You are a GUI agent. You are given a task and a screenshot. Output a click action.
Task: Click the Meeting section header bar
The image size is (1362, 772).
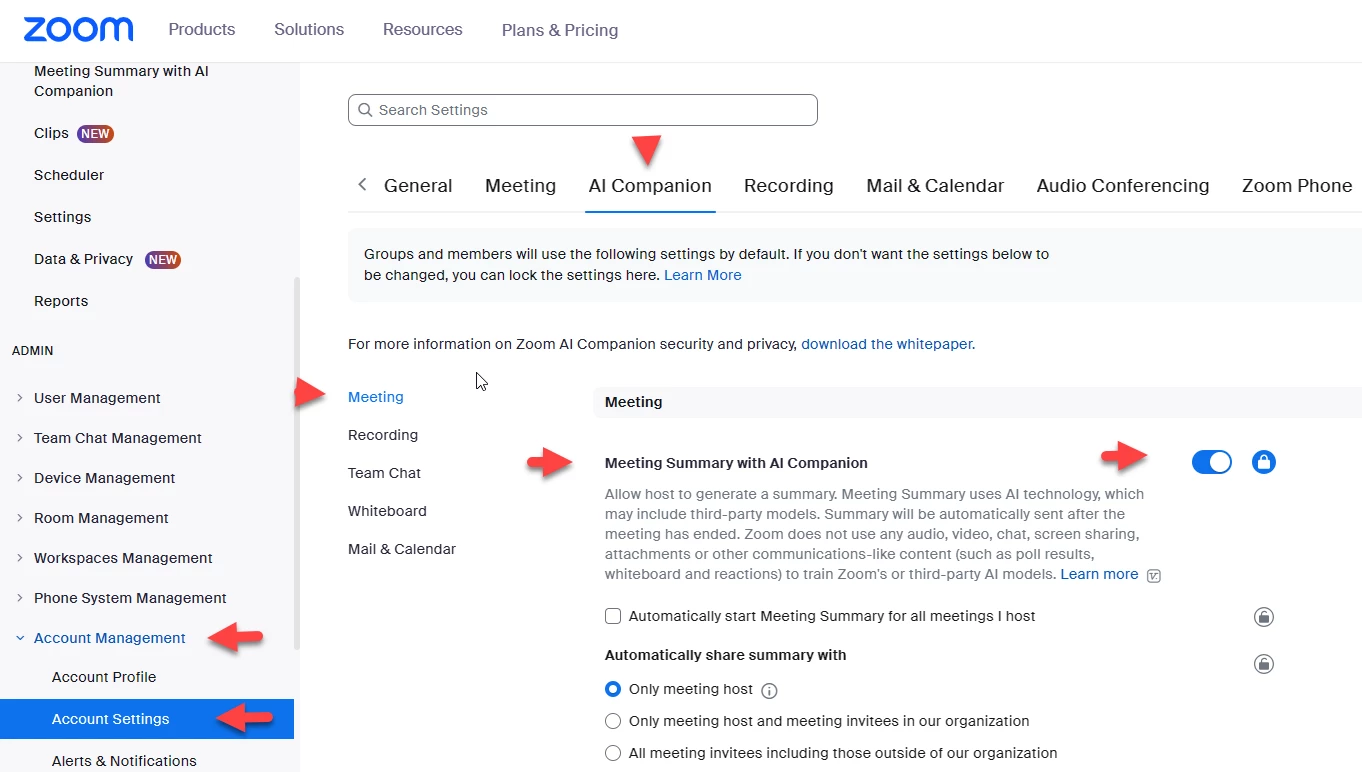[977, 402]
